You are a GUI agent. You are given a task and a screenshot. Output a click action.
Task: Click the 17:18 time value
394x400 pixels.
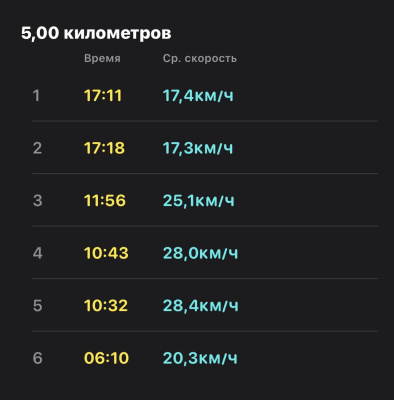(x=104, y=148)
